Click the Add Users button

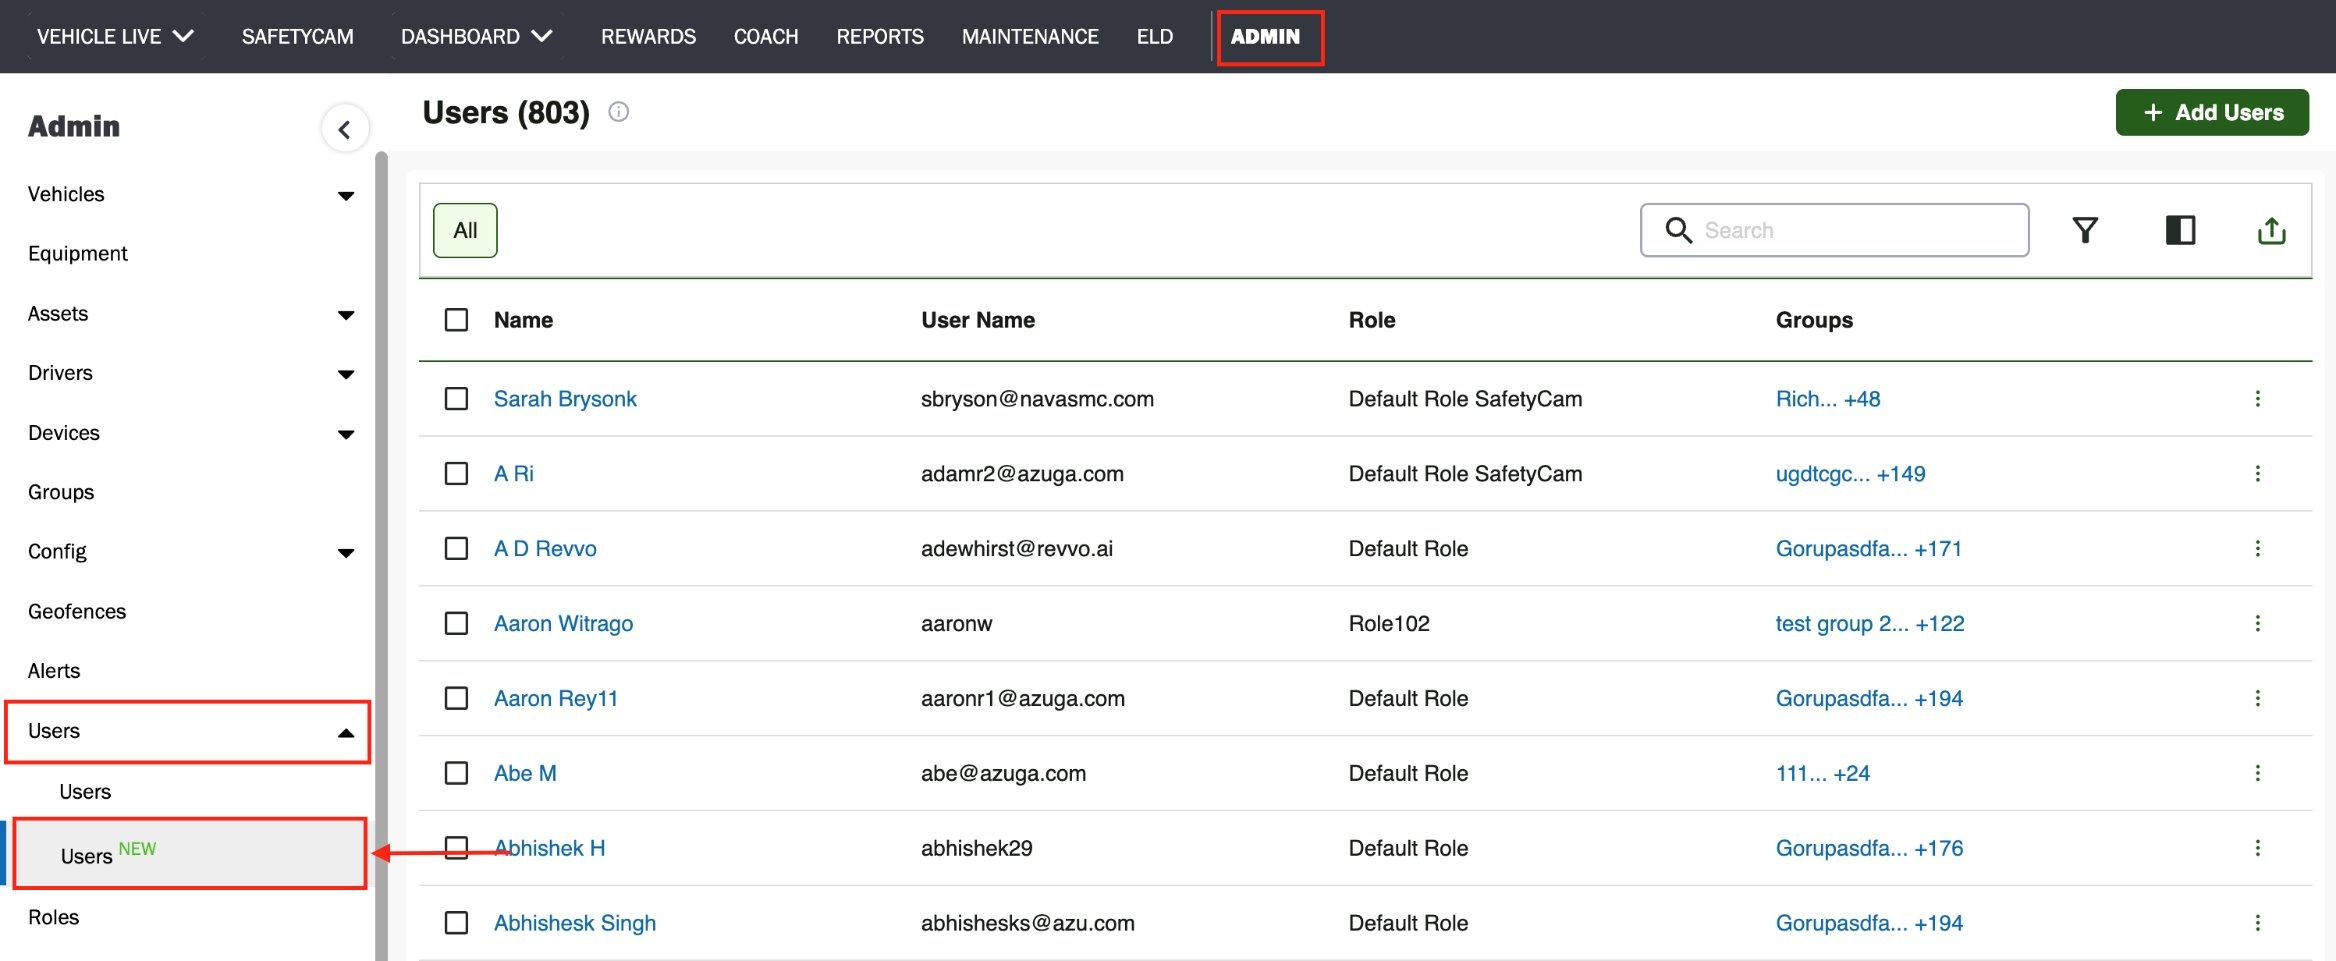tap(2212, 113)
